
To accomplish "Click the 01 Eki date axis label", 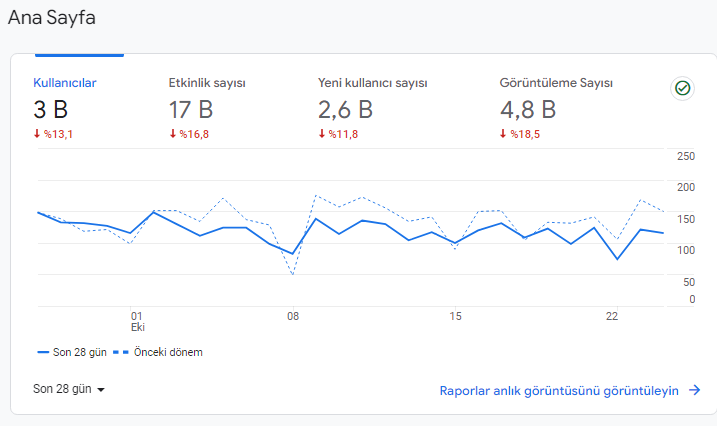I will pyautogui.click(x=137, y=322).
